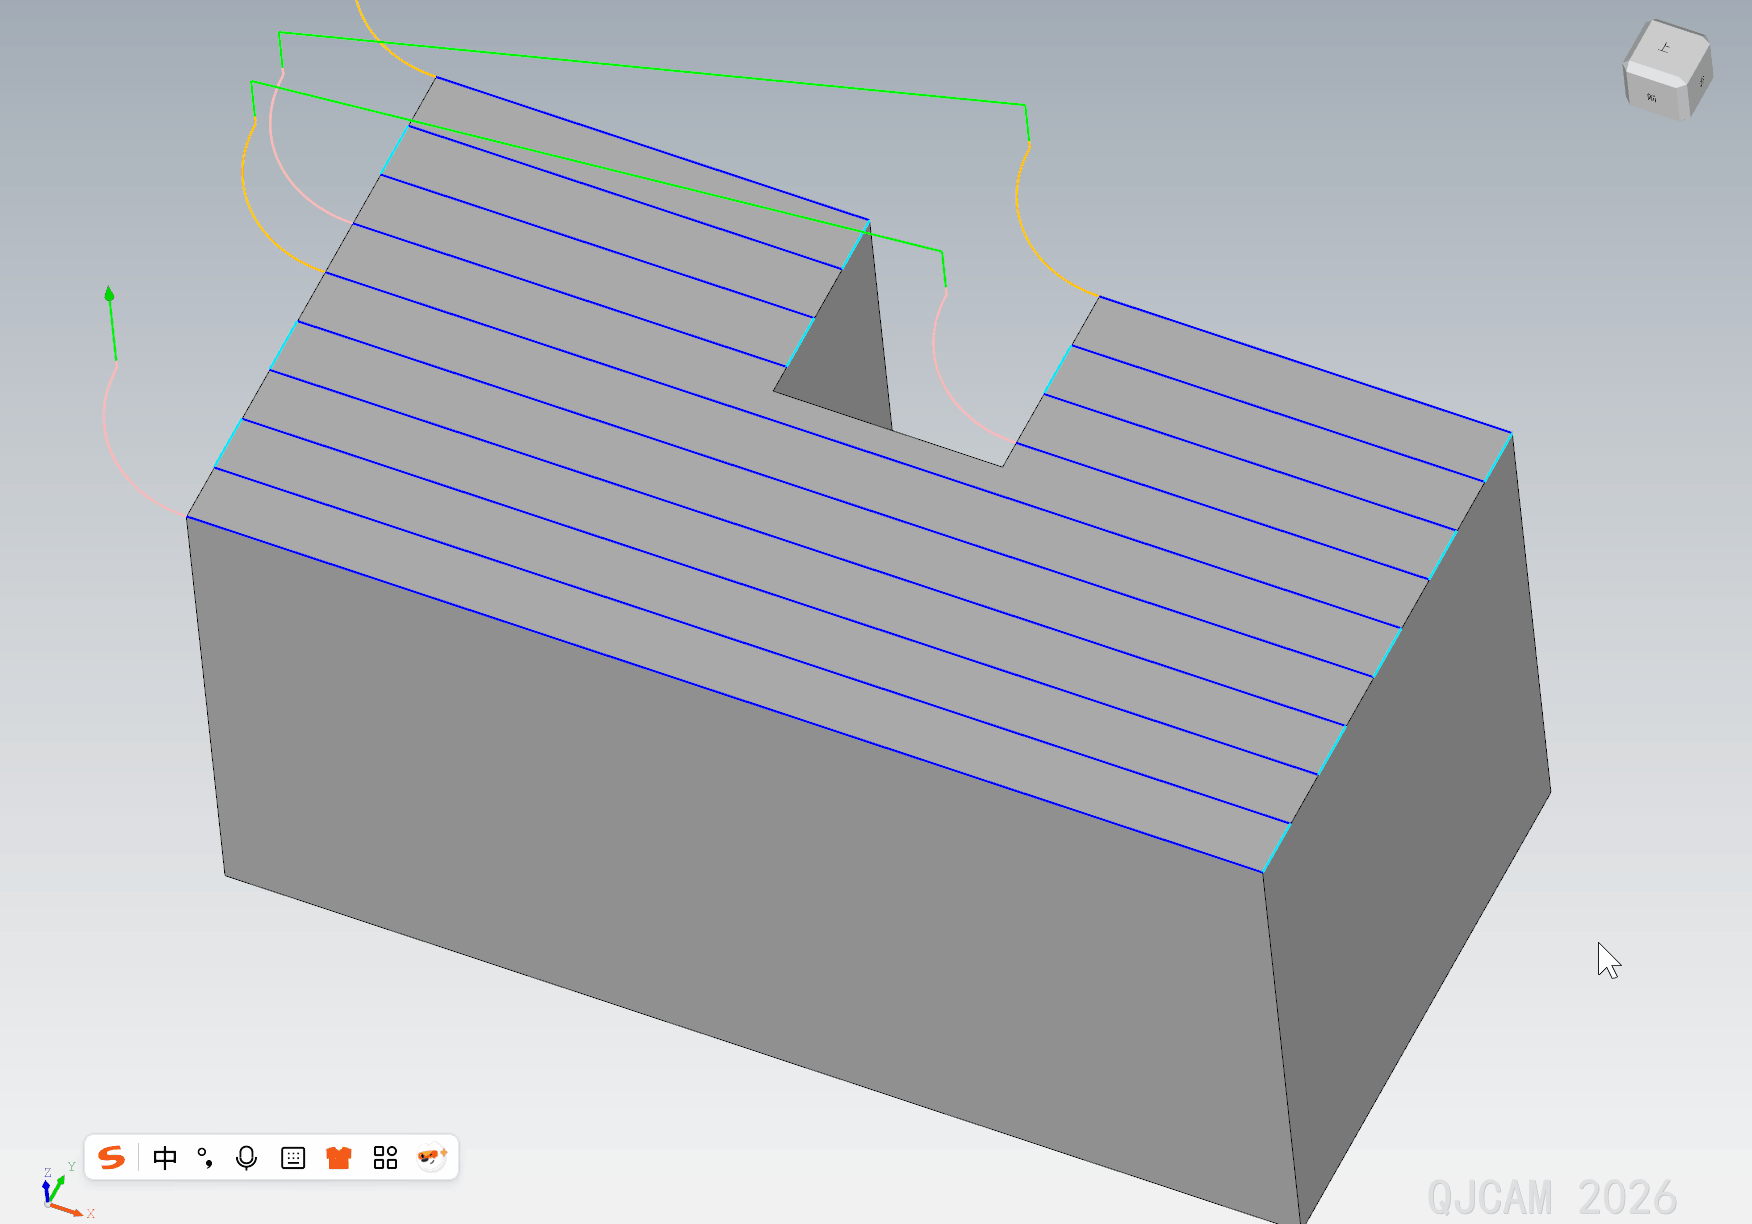Toggle the Chinese punctuation mode button
Viewport: 1752px width, 1224px height.
tap(205, 1158)
